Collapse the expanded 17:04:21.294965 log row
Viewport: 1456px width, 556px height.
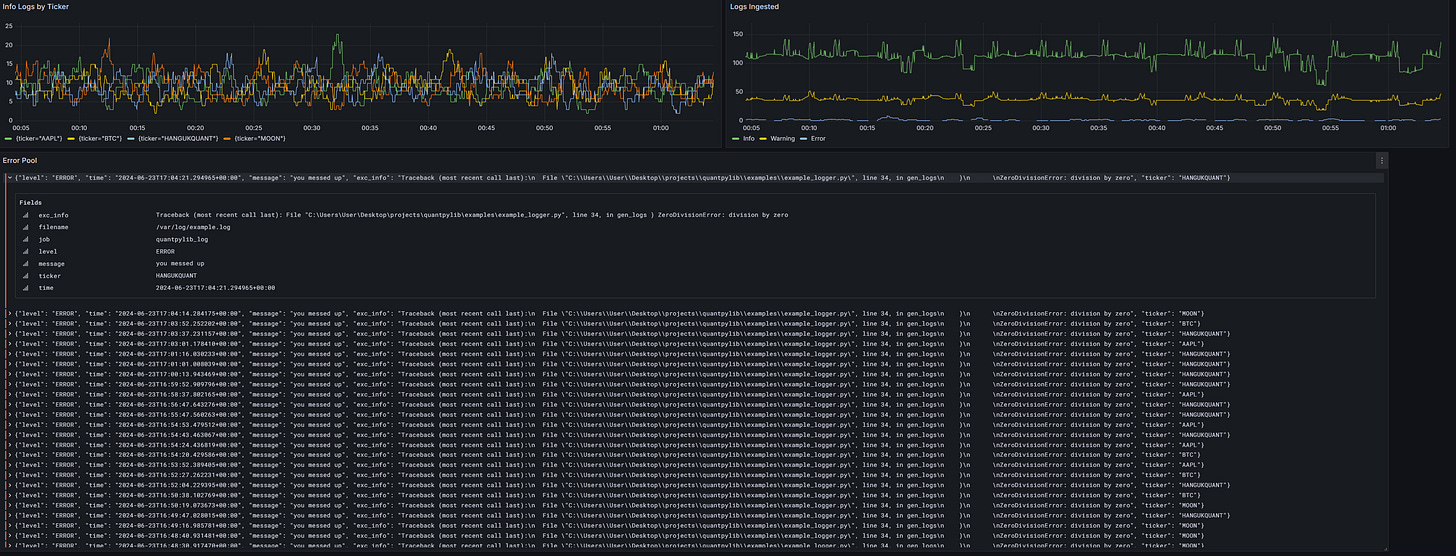pos(9,178)
